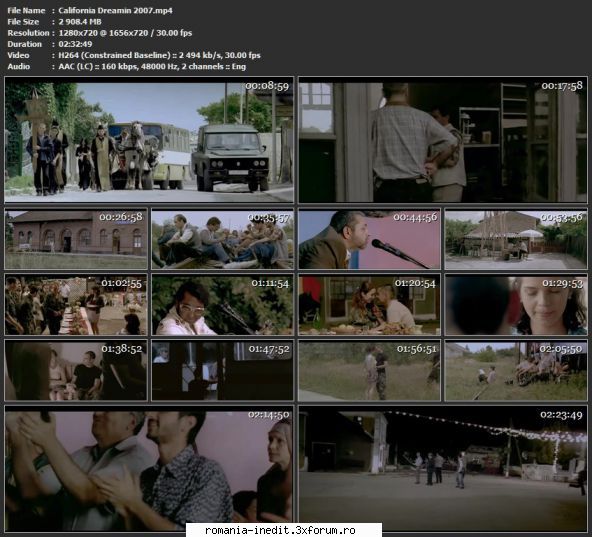Click the duration value 02:32:49
This screenshot has width=592, height=537.
pyautogui.click(x=75, y=44)
